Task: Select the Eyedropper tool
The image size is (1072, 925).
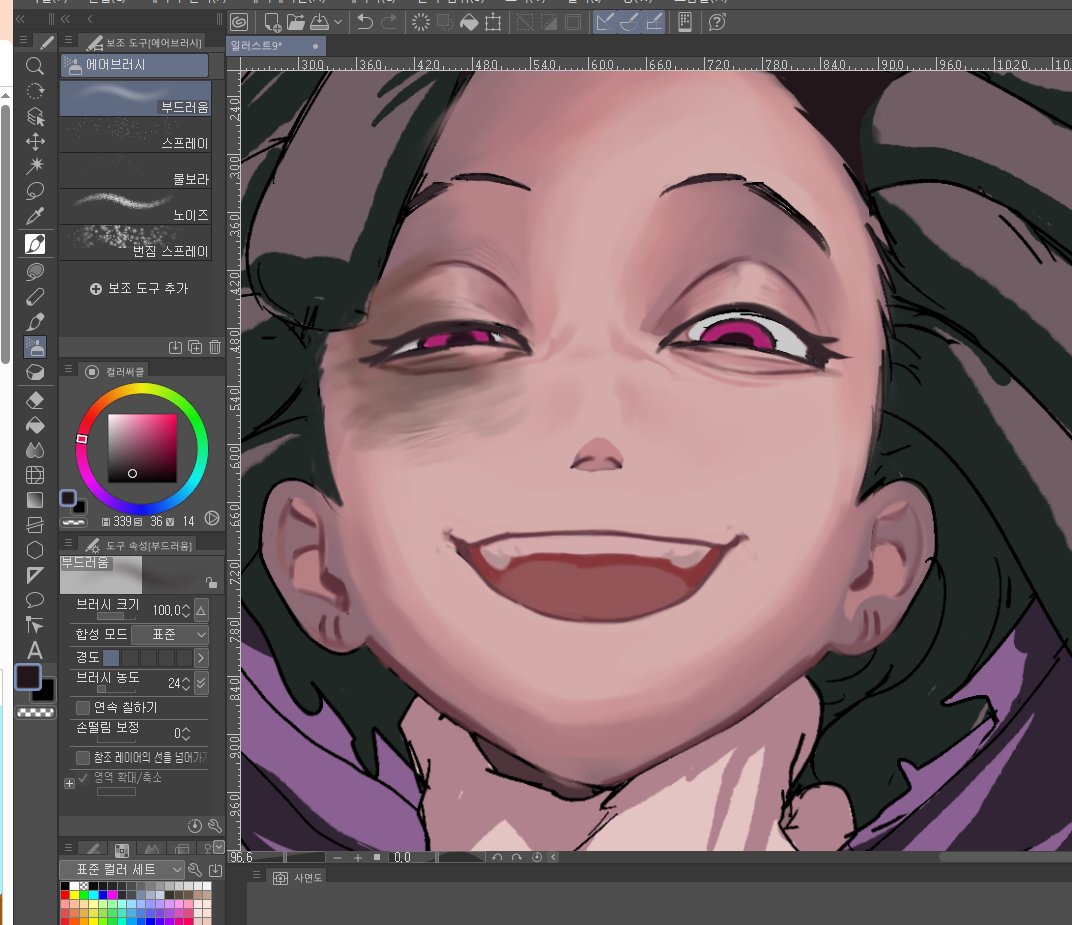Action: [35, 216]
